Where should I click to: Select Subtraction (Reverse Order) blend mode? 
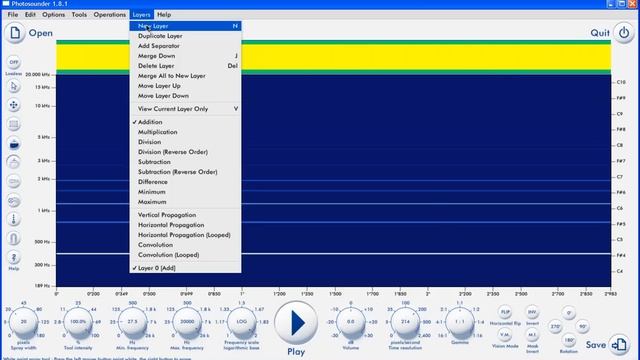click(x=185, y=172)
